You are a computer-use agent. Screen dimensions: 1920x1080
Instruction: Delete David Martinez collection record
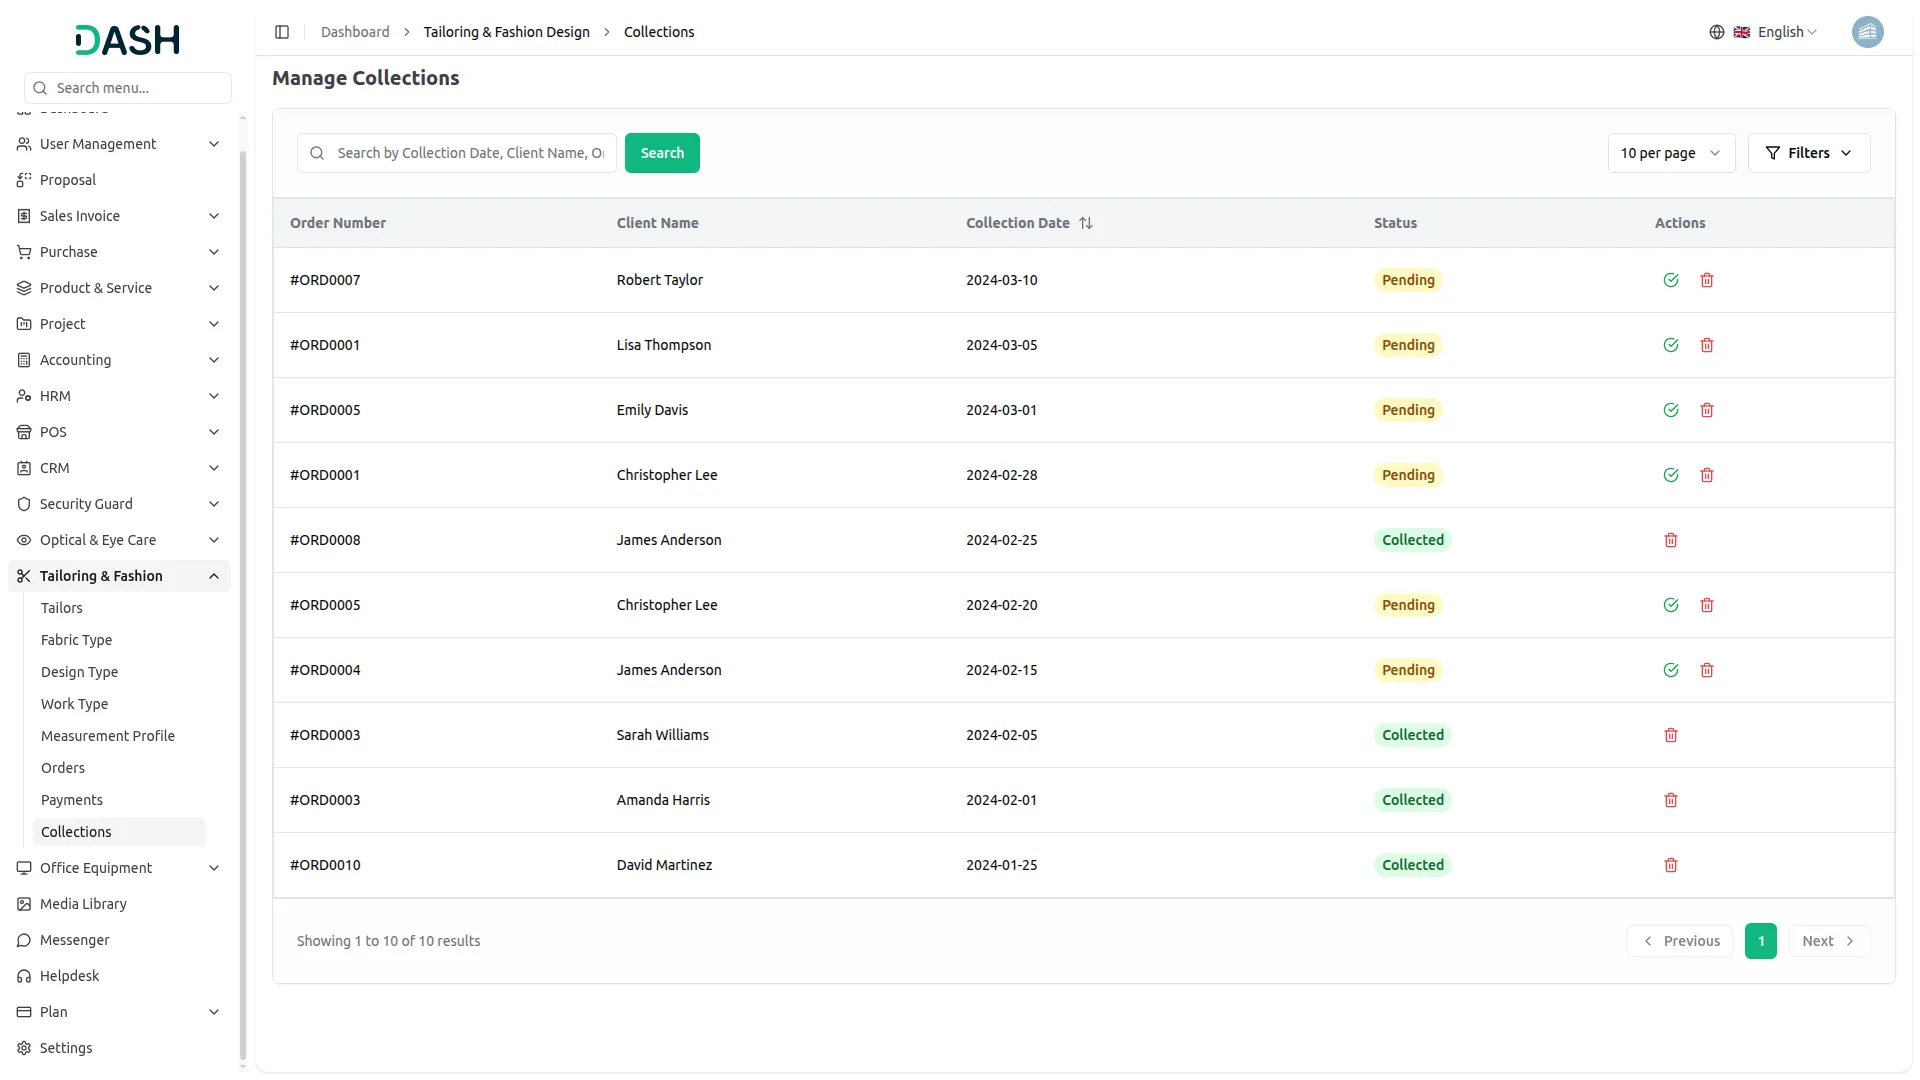click(x=1671, y=865)
